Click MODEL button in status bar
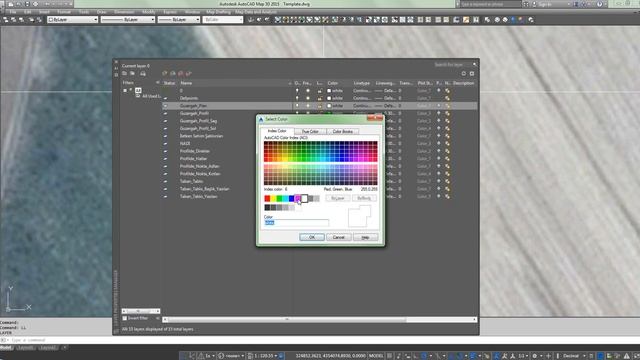640x360 pixels. 376,356
